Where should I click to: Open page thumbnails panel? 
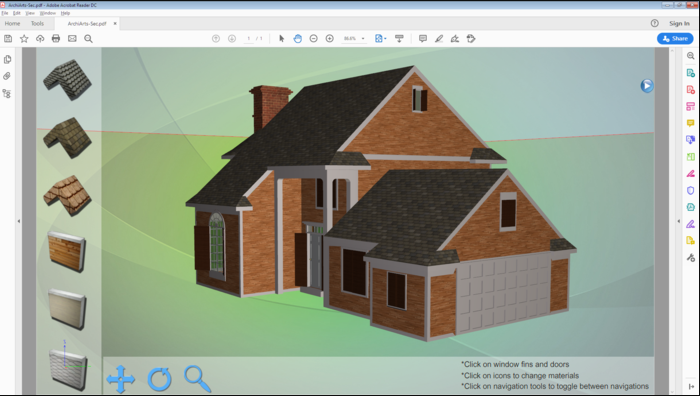pos(7,59)
